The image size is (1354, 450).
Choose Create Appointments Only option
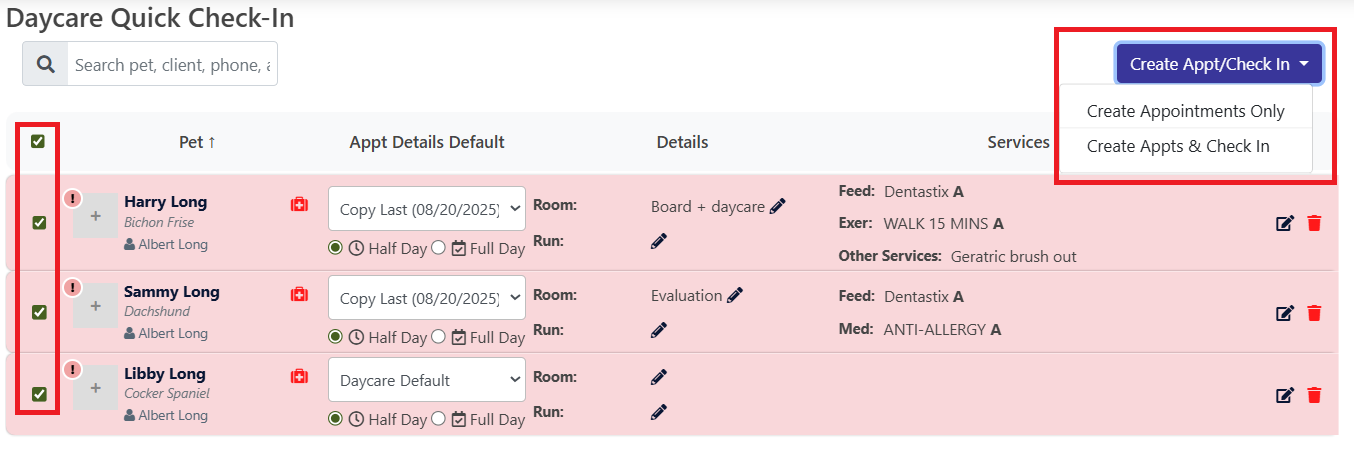[x=1185, y=111]
